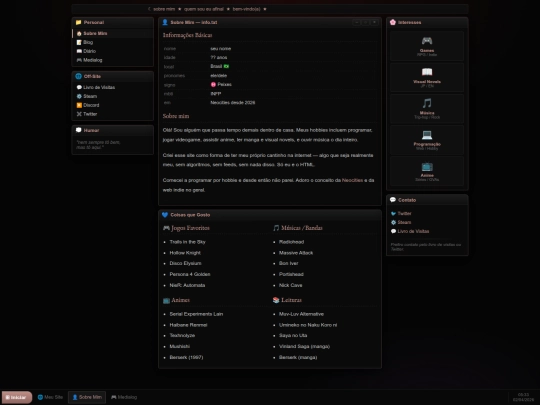Select the Sobre Mim taskbar item
Screen dimensions: 540x405
(x=87, y=397)
